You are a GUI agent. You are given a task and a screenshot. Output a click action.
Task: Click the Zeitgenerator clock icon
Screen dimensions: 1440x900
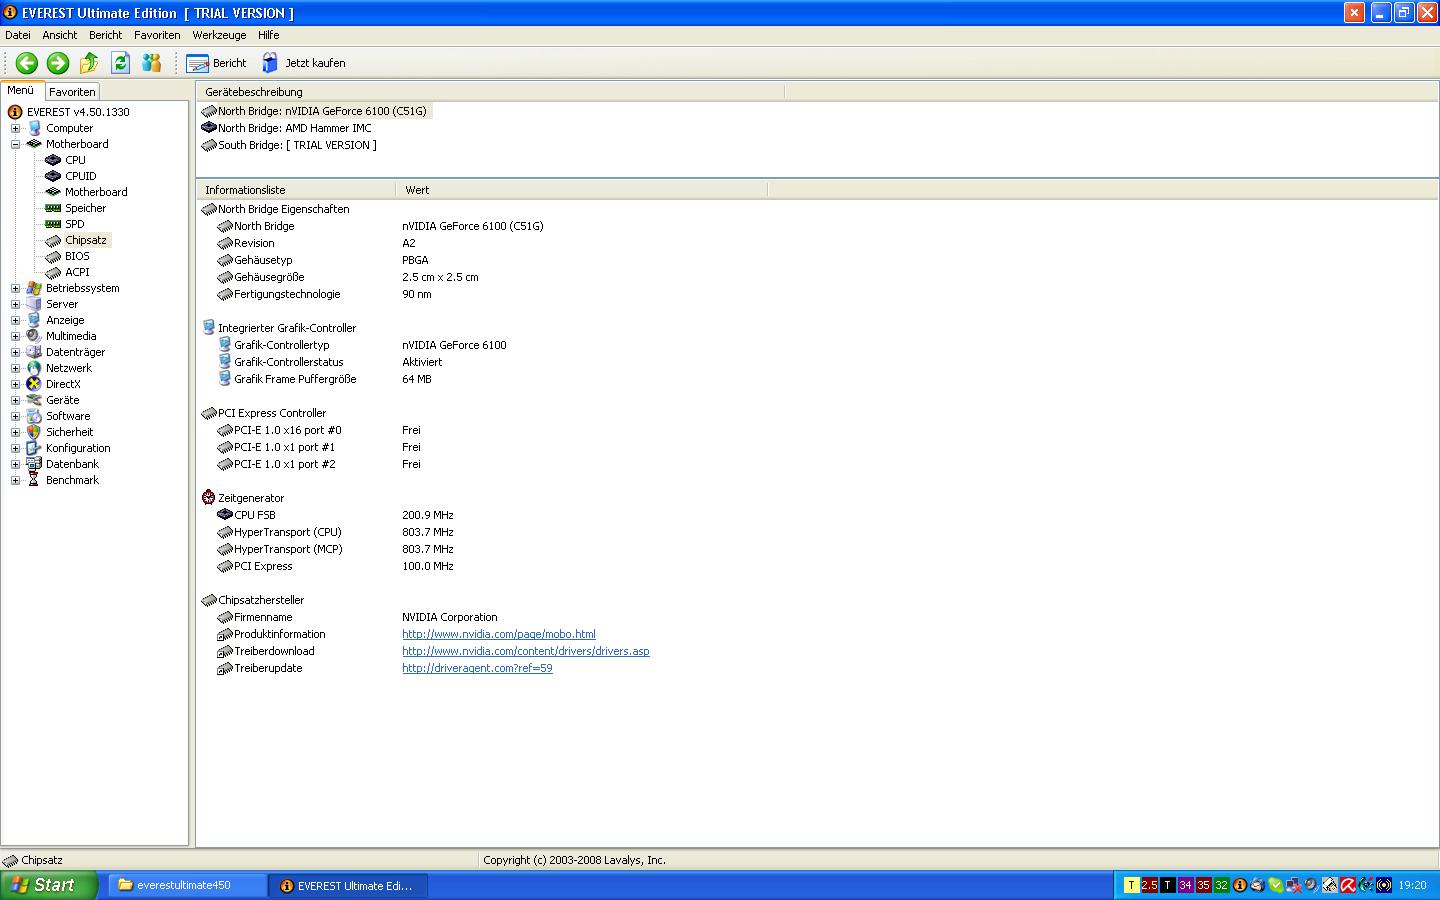pos(208,498)
